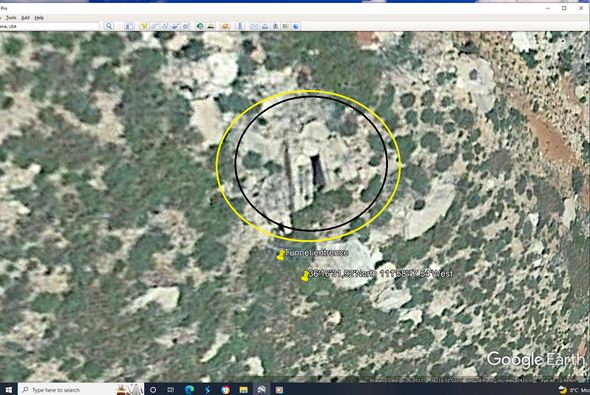Viewport: 590px width, 395px height.
Task: Click the print toolbar icon
Action: [x=265, y=26]
